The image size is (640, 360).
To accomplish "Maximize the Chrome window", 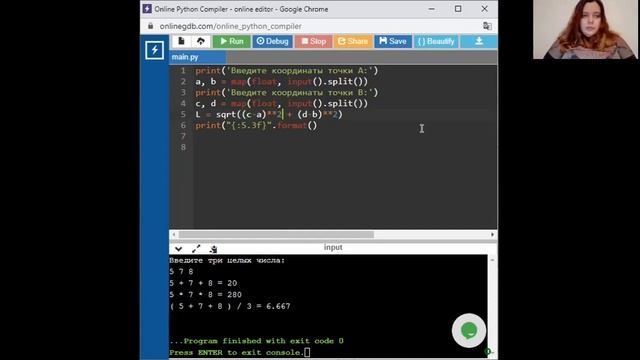I will (458, 9).
